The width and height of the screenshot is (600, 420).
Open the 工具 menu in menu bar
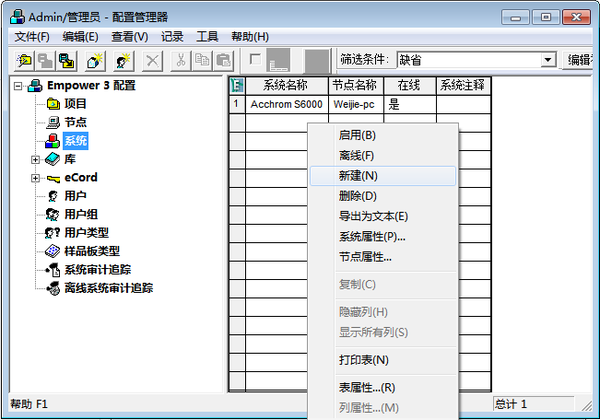tap(207, 37)
